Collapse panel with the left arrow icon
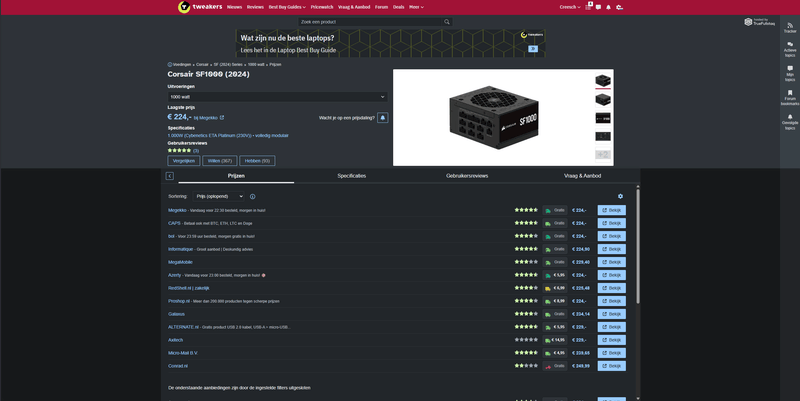 pos(169,176)
